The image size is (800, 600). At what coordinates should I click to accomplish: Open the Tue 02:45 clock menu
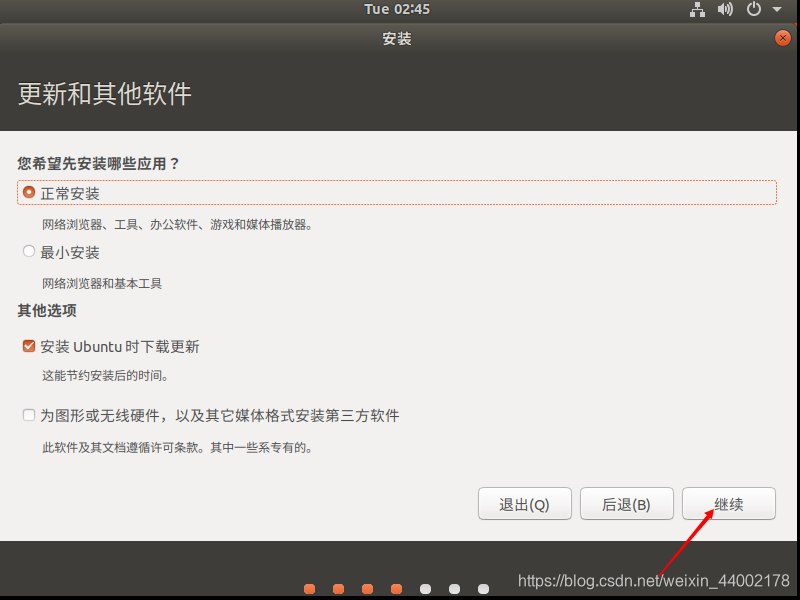pyautogui.click(x=397, y=9)
